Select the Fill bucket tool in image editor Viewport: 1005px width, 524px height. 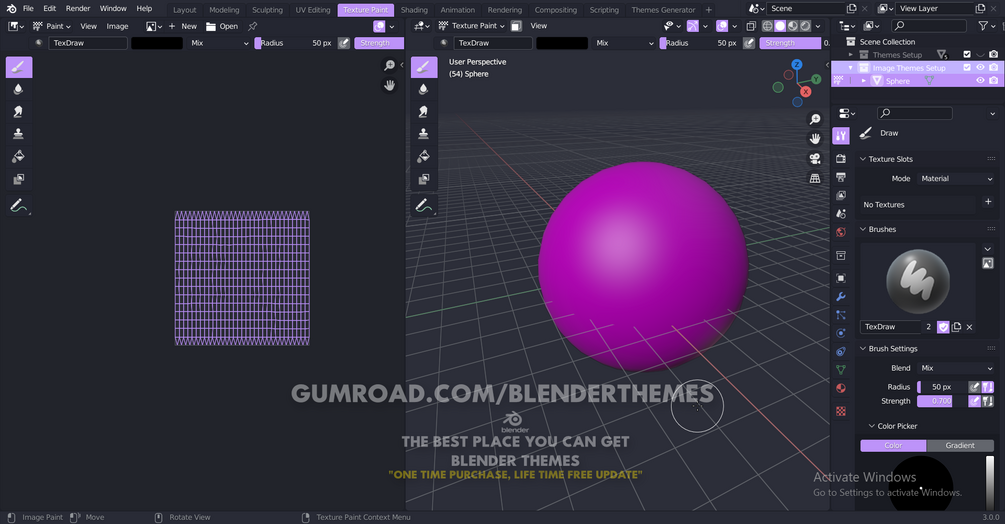click(x=19, y=156)
